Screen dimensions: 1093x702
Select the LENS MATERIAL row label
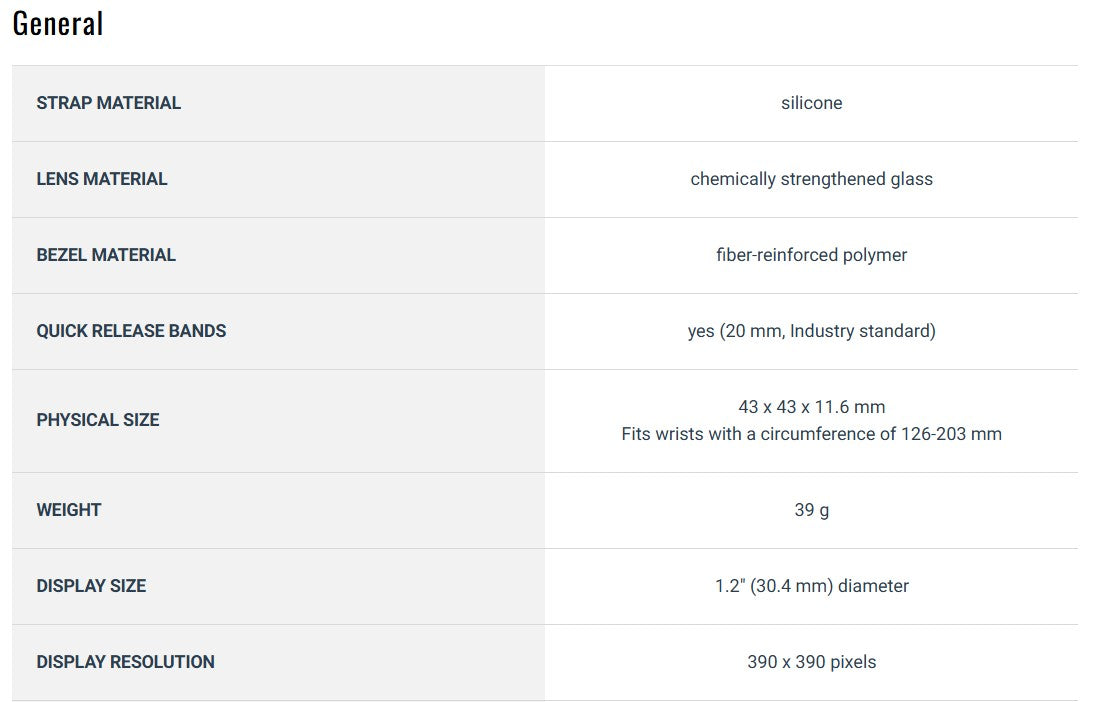(x=102, y=179)
